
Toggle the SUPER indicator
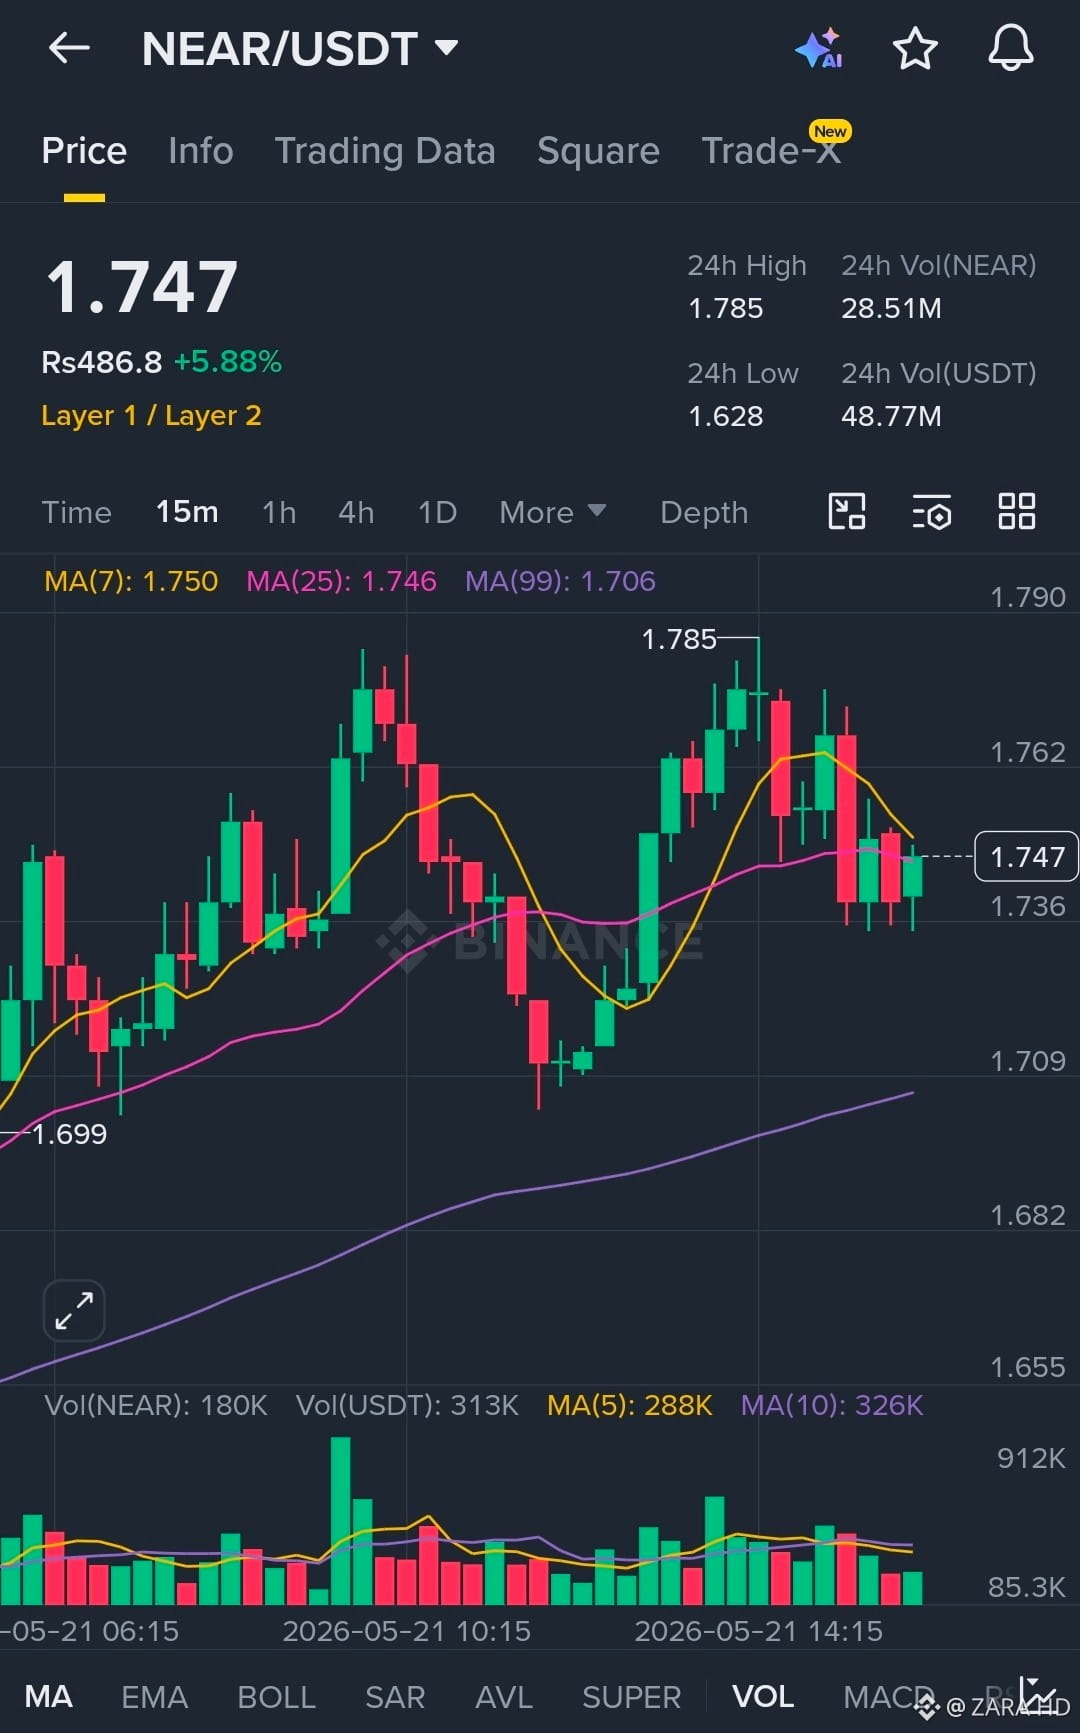631,1697
